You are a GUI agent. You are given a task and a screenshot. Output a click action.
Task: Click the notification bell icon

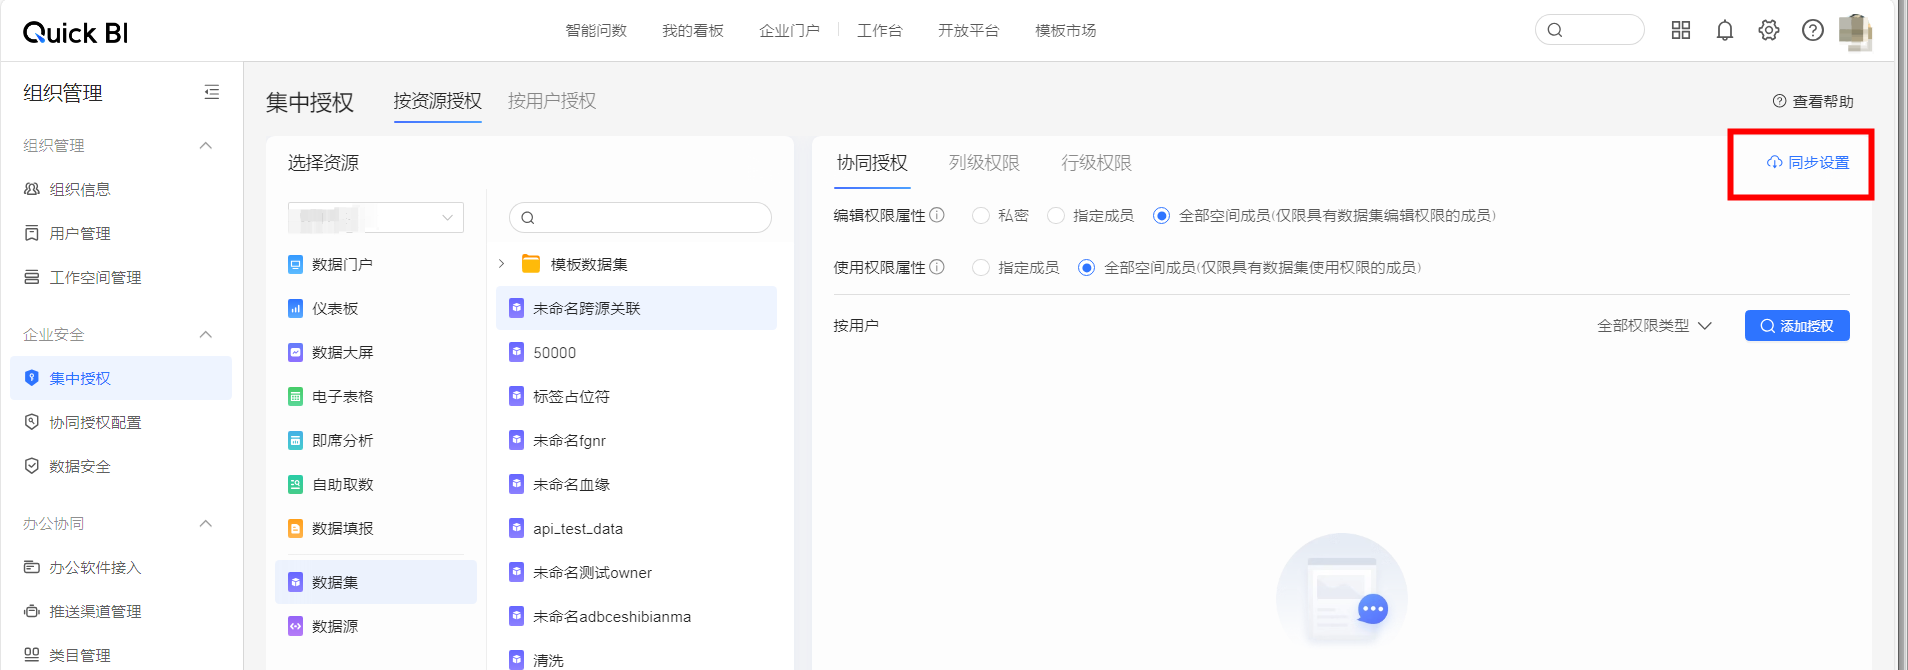(1725, 31)
